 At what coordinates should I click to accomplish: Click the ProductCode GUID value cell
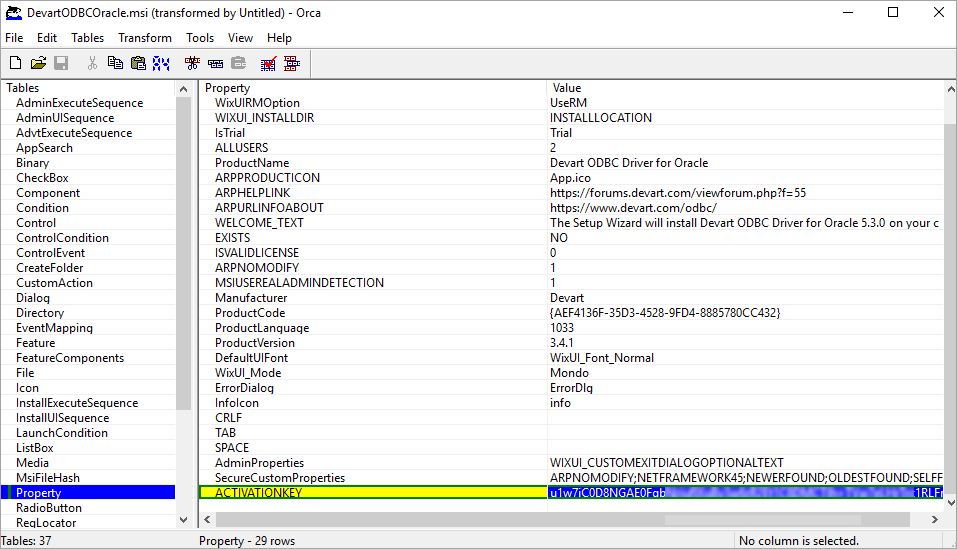click(x=745, y=313)
